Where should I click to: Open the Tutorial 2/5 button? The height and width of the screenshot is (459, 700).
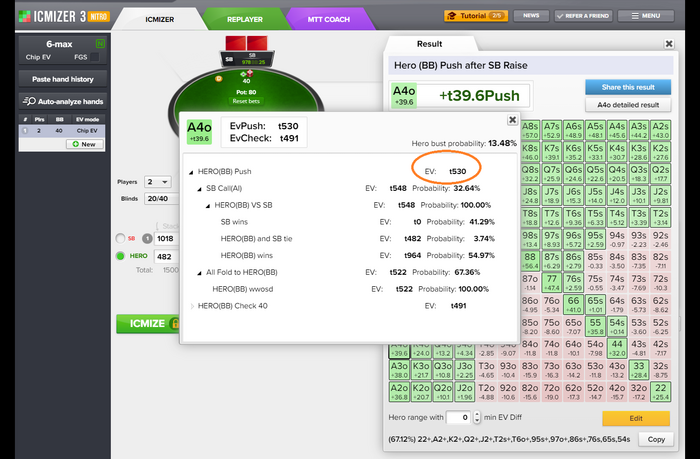[x=476, y=16]
